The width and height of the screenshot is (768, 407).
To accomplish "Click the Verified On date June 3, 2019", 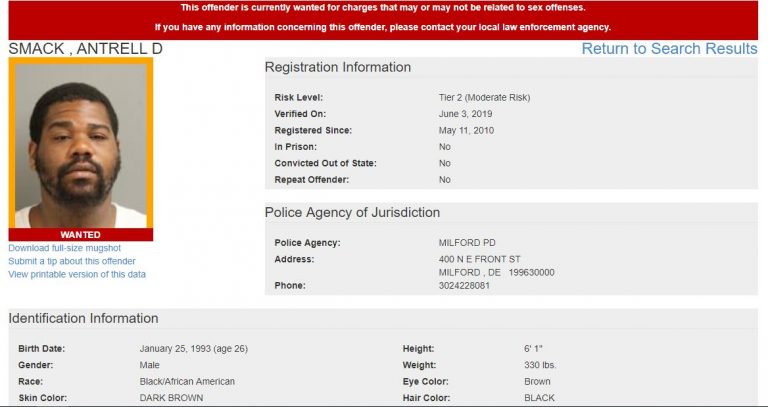I will tap(466, 114).
